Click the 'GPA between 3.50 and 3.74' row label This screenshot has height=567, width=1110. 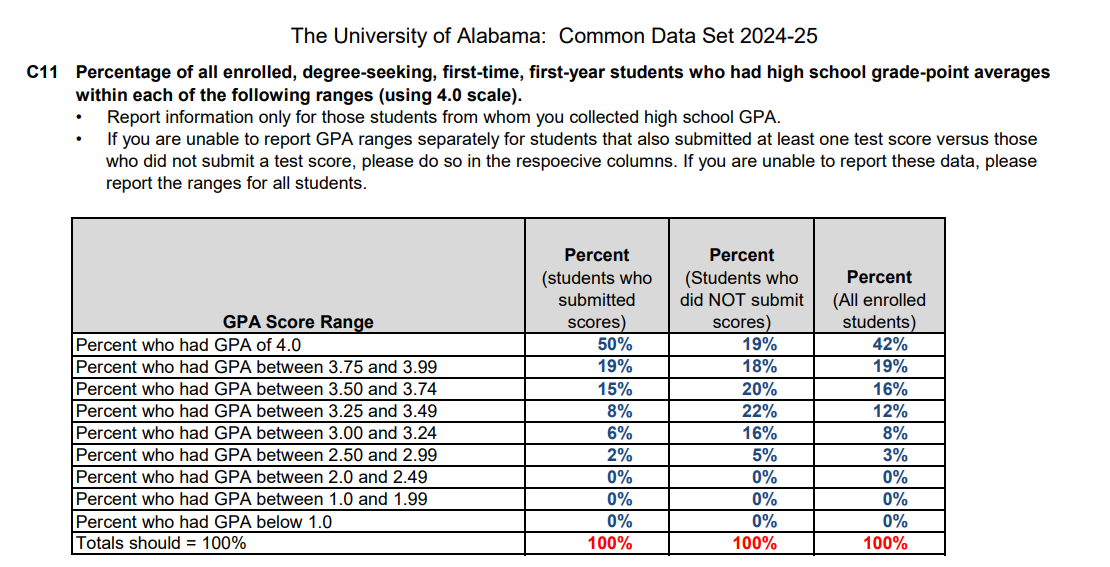pyautogui.click(x=256, y=389)
